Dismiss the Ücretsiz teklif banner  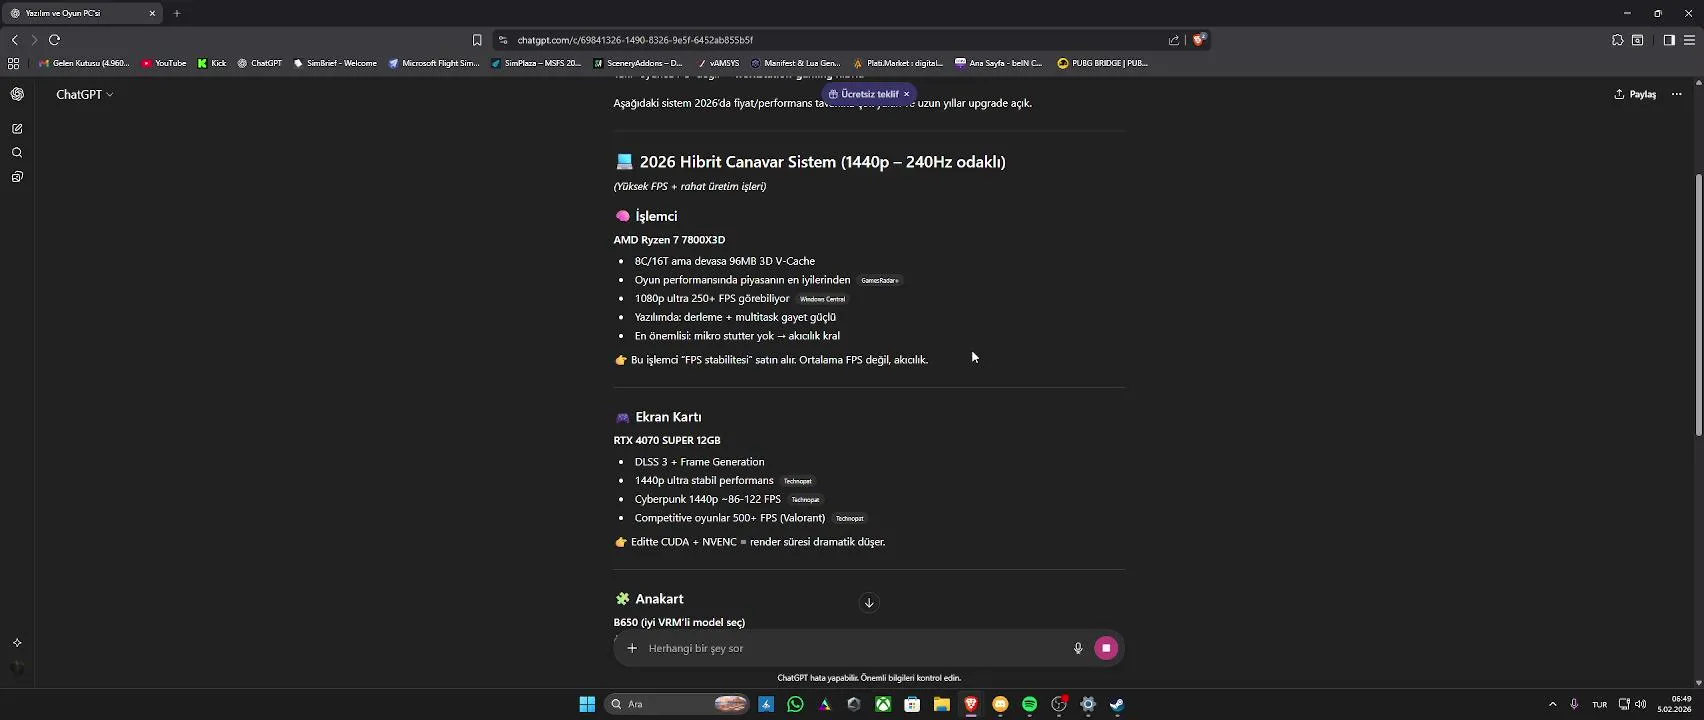(x=907, y=94)
